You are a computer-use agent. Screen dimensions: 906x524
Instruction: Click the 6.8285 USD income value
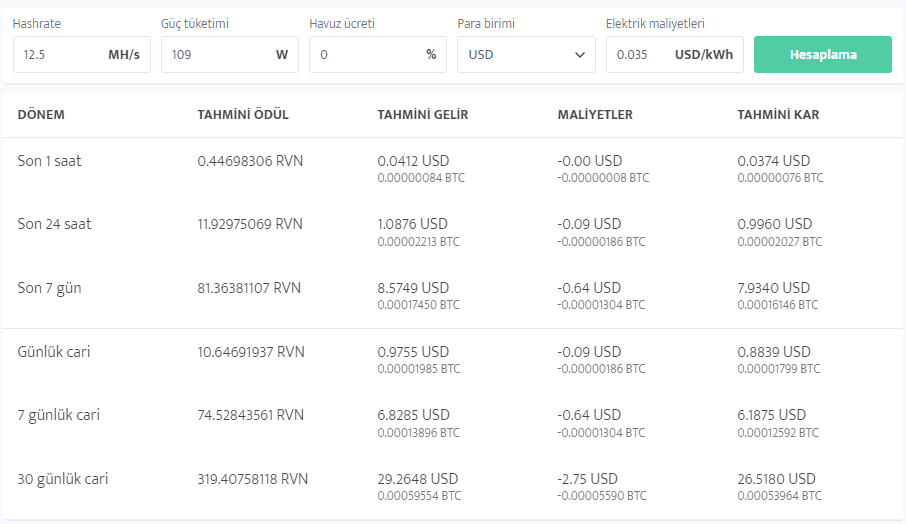[413, 415]
